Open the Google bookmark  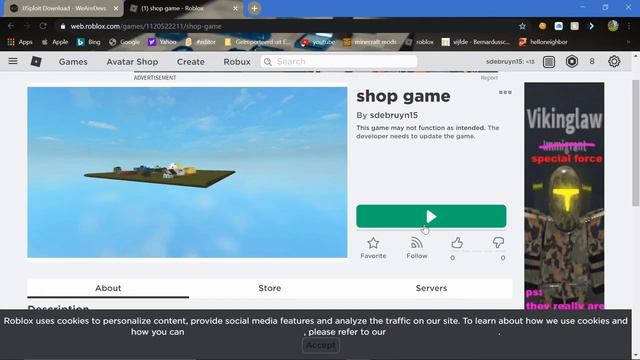(124, 42)
